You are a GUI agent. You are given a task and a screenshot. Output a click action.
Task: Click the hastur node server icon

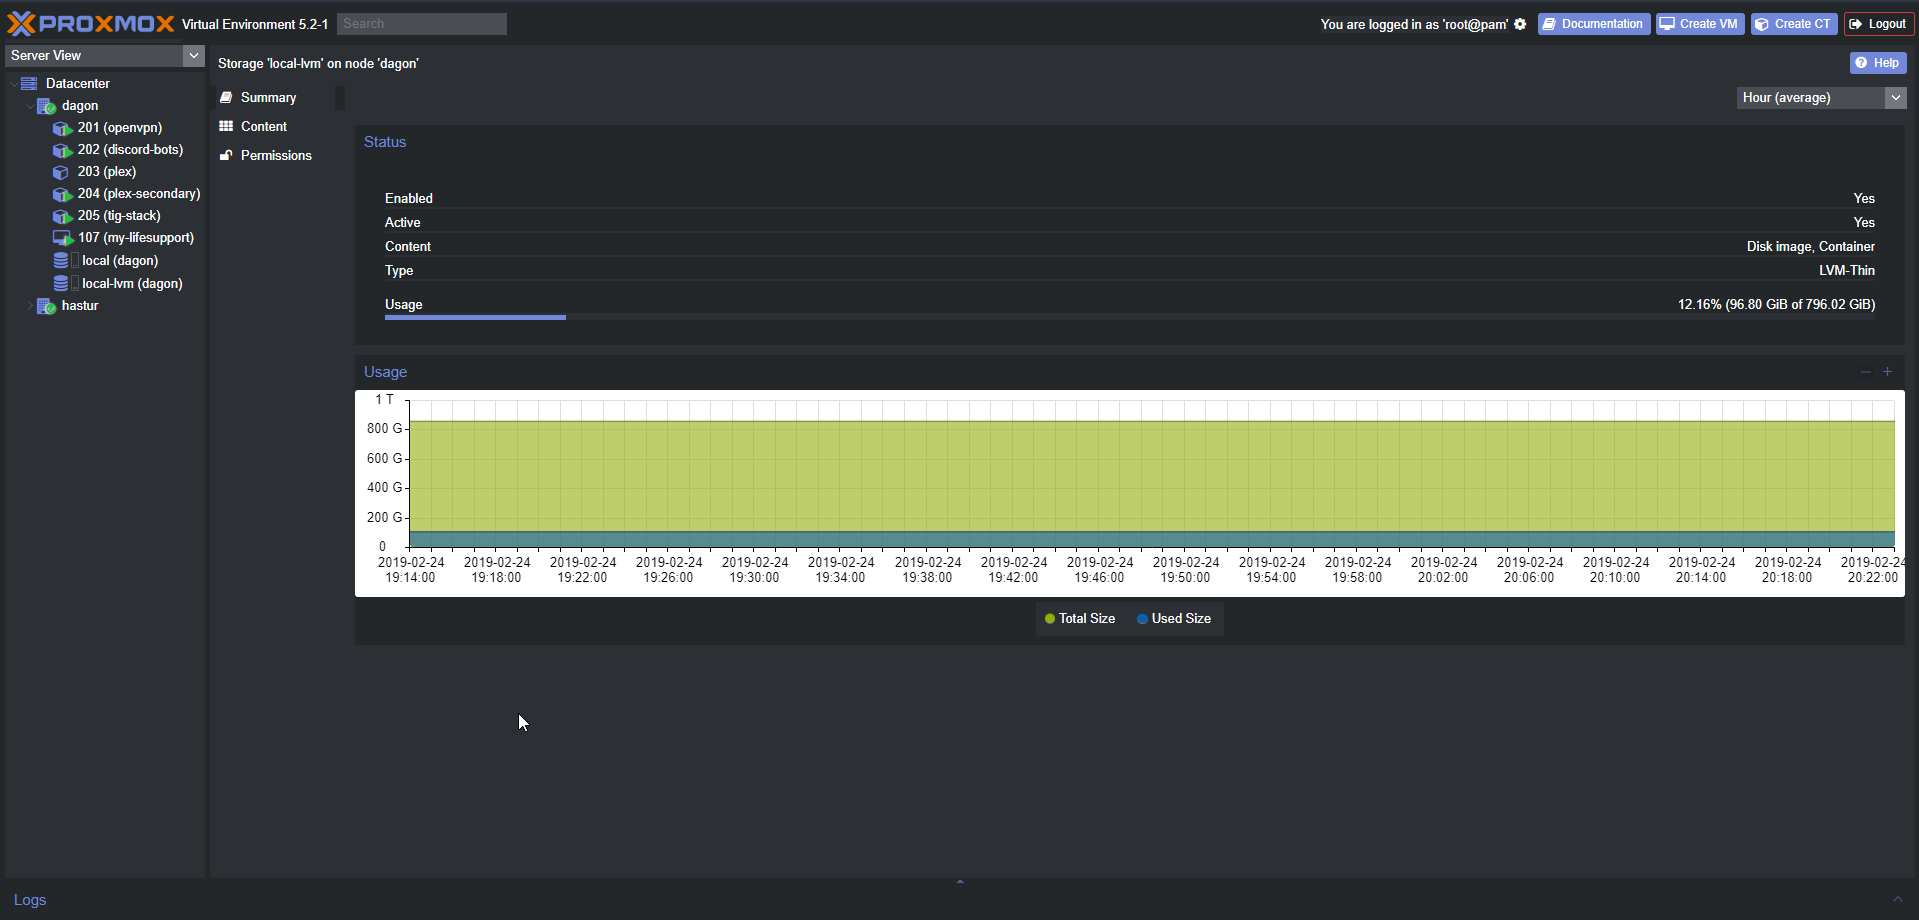coord(46,306)
